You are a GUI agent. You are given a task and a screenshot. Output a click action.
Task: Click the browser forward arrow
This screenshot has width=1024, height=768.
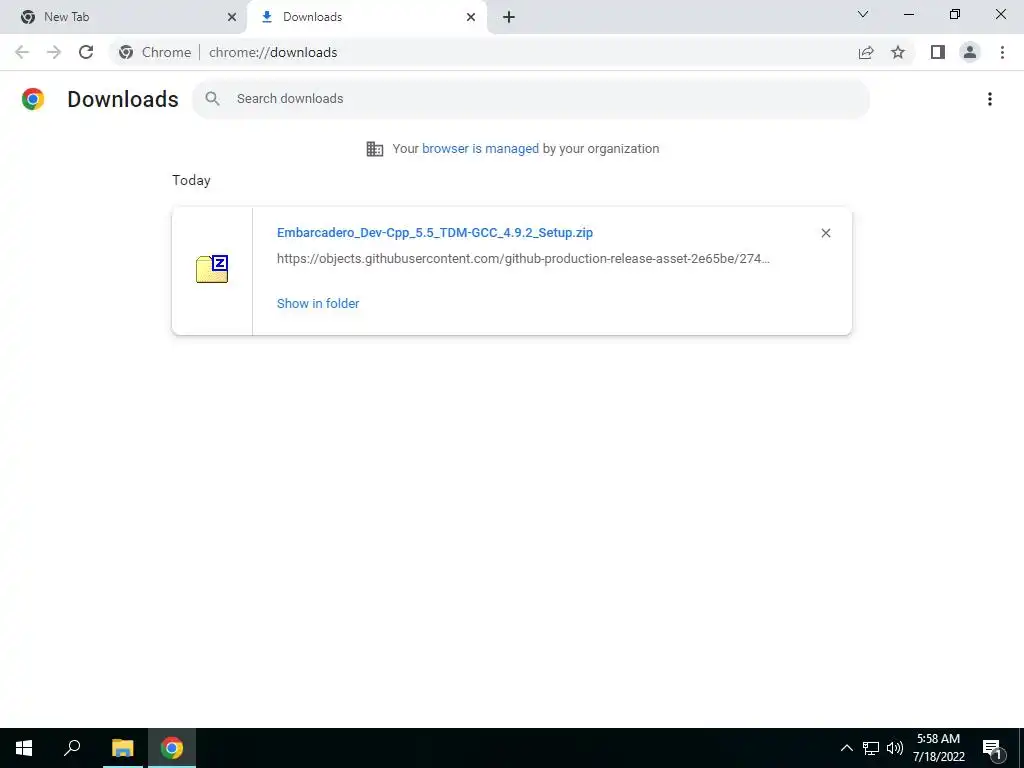click(54, 52)
